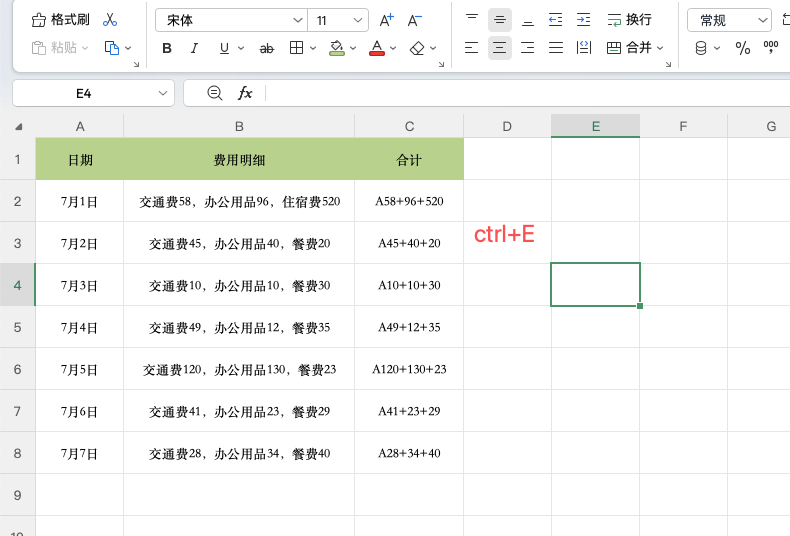Toggle Italic formatting

(x=194, y=48)
